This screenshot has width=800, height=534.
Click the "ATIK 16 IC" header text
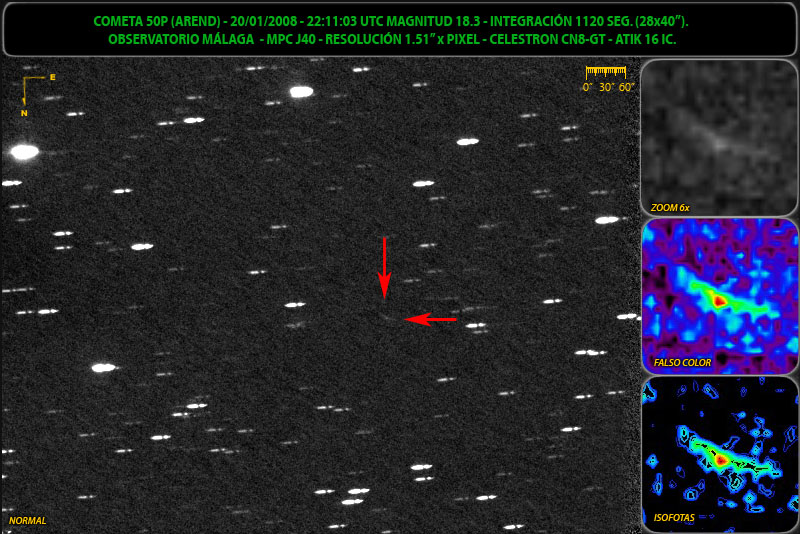point(645,39)
